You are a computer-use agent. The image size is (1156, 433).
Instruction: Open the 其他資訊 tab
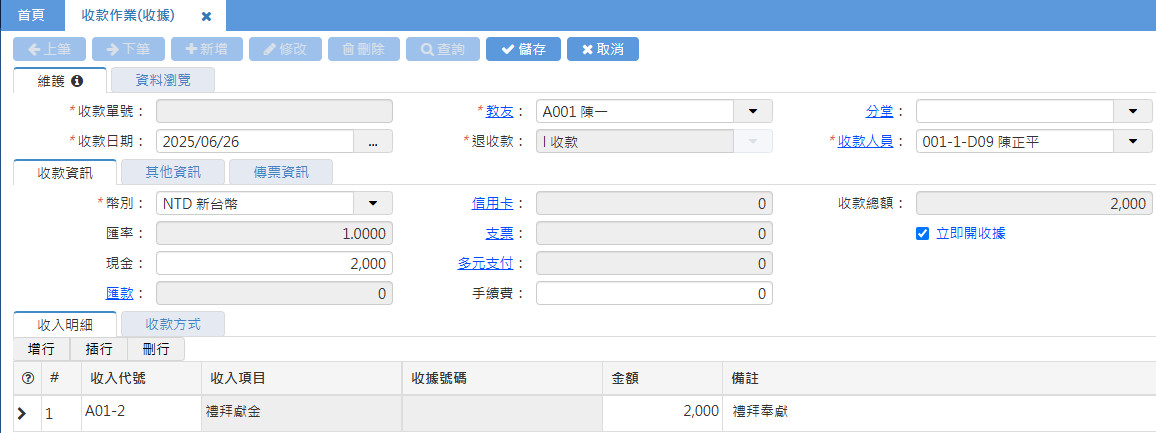[x=173, y=172]
